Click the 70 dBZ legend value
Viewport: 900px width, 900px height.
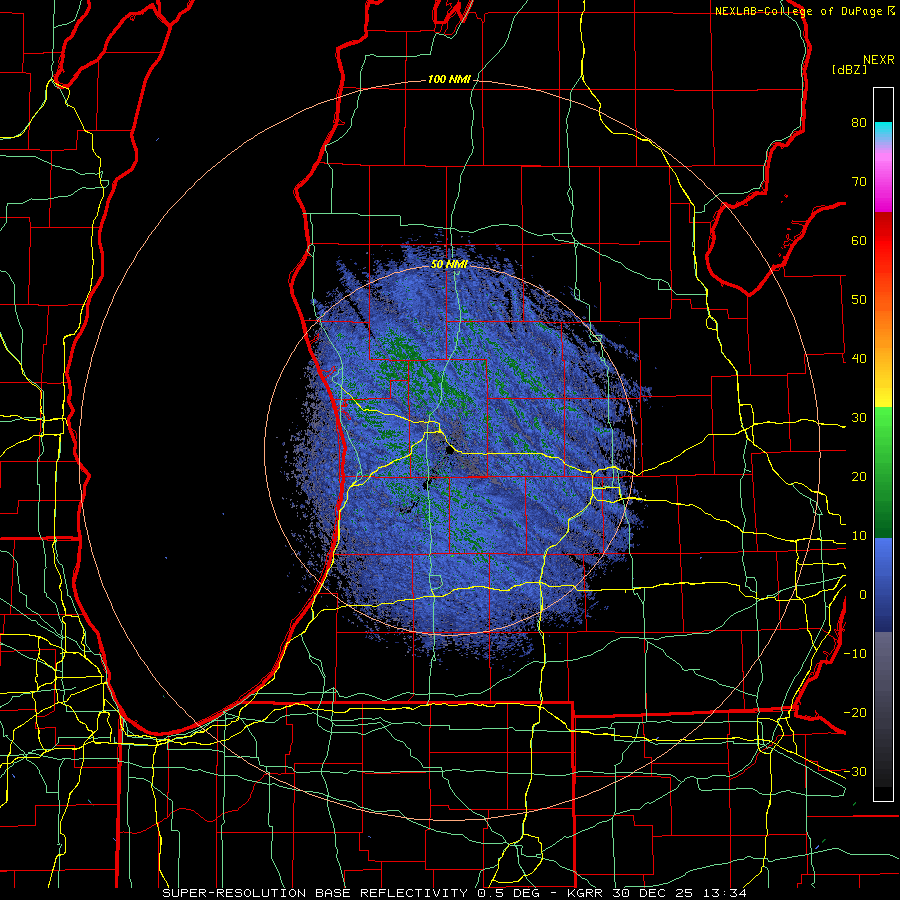[x=859, y=181]
